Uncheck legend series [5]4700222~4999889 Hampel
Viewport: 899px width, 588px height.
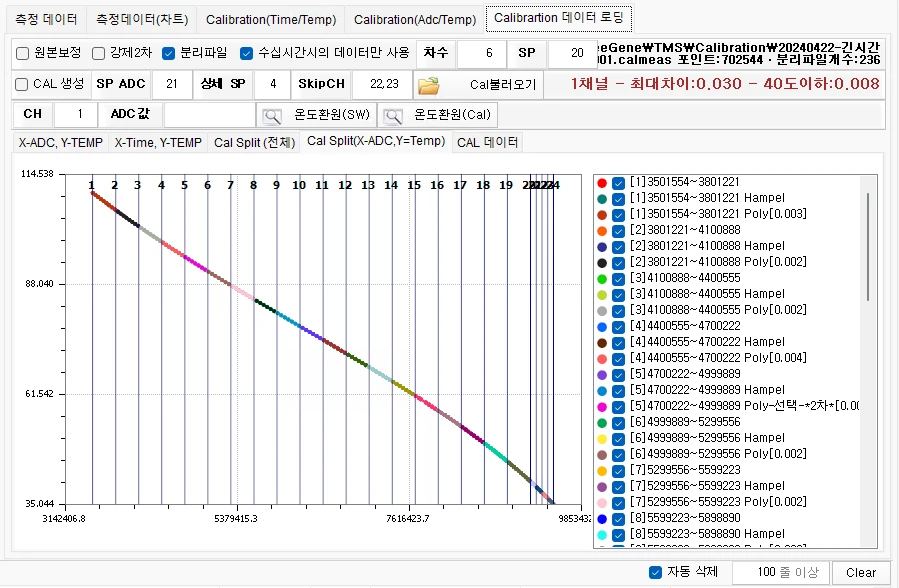click(x=618, y=391)
